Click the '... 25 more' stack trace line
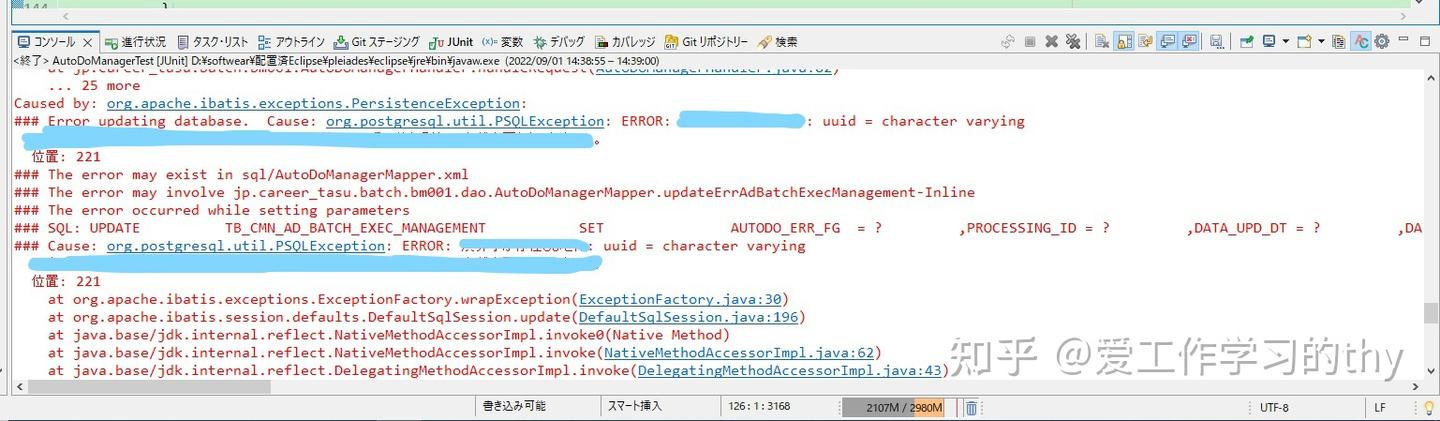This screenshot has height=421, width=1440. pos(94,85)
